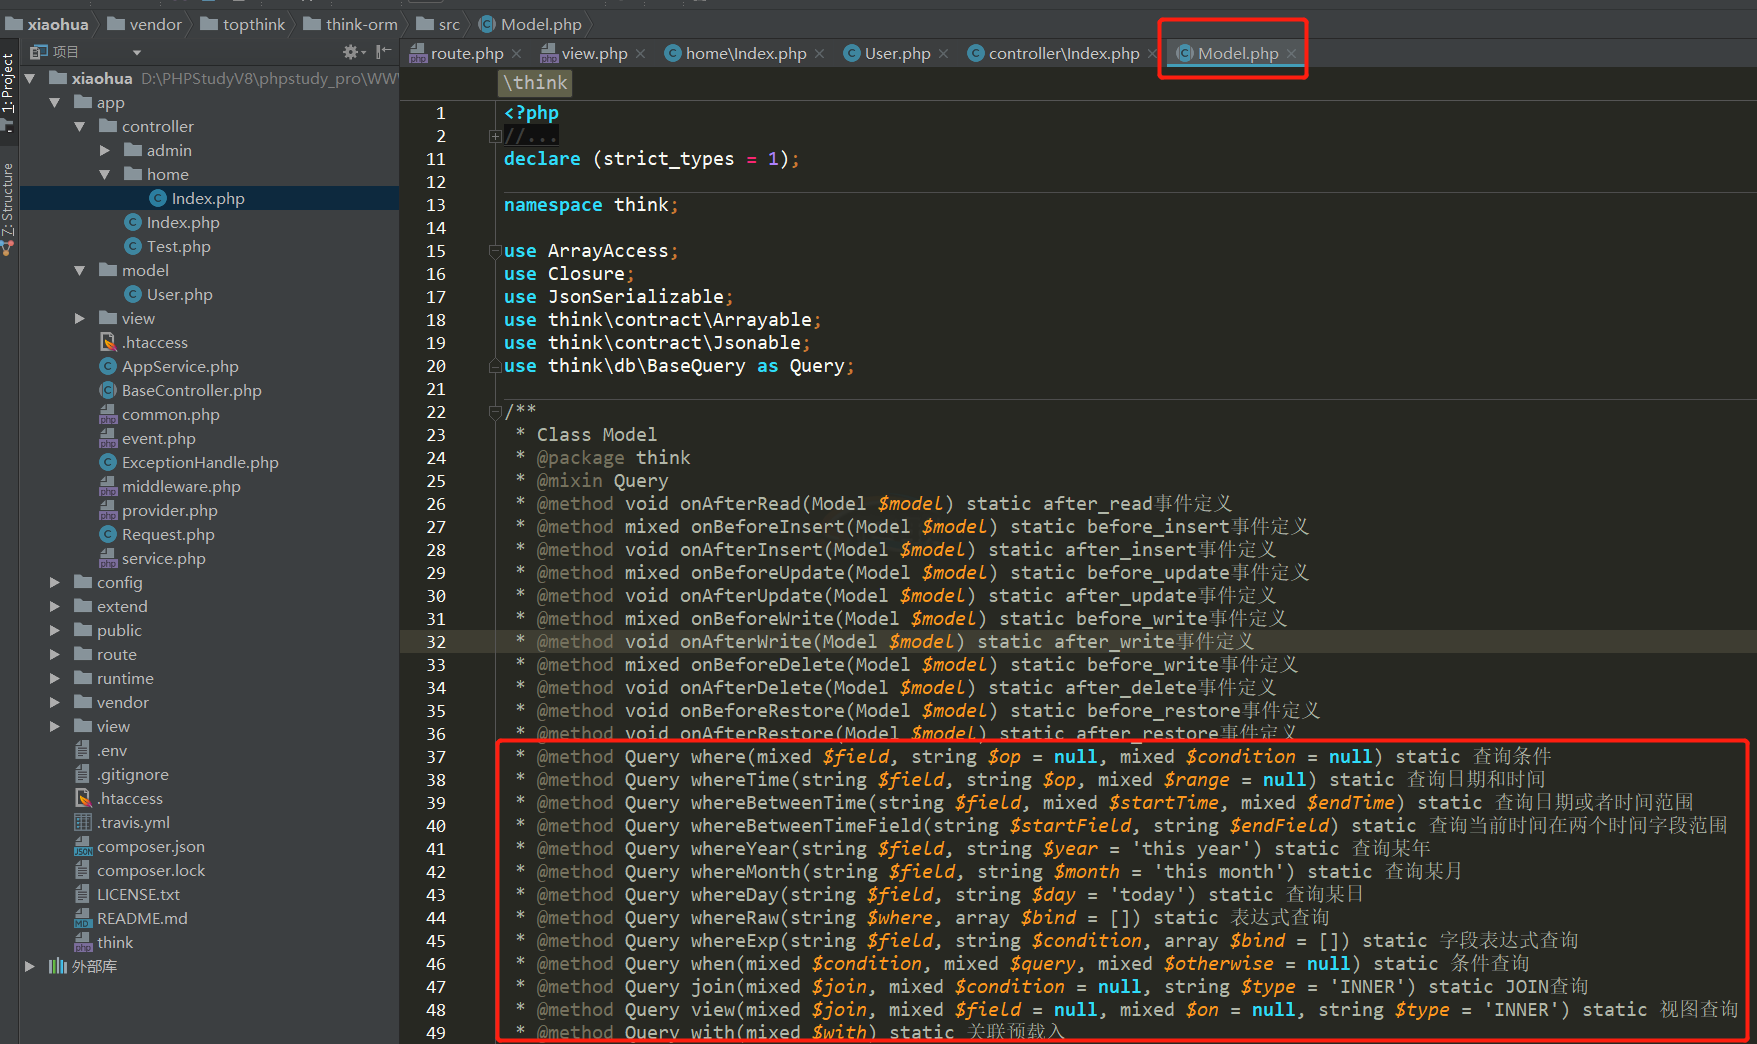The width and height of the screenshot is (1757, 1044).
Task: Expand folded comment block at line 2
Action: click(495, 136)
